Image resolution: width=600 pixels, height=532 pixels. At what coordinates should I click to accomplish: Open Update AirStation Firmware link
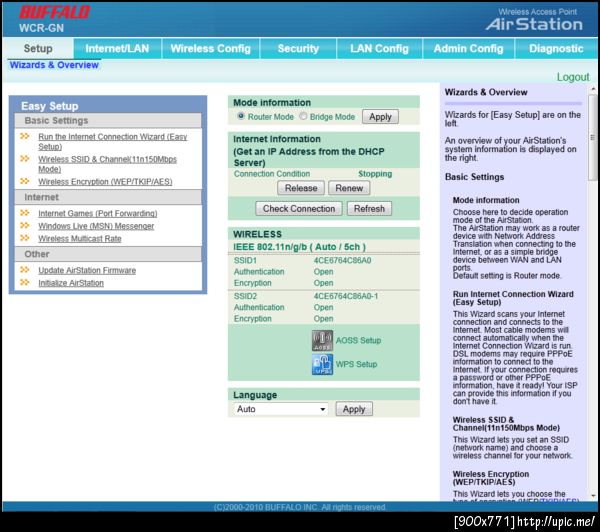pos(87,270)
